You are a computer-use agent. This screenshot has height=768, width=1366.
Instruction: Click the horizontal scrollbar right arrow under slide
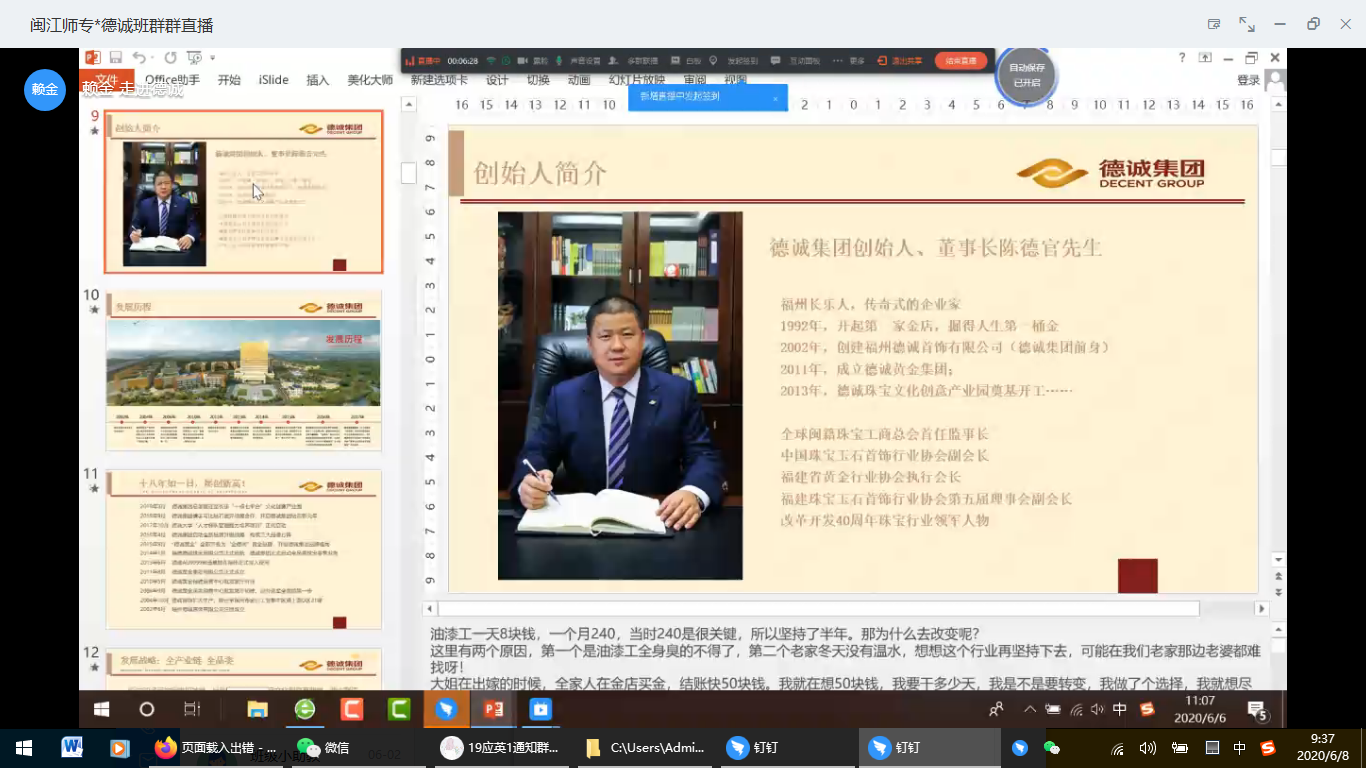(1261, 608)
